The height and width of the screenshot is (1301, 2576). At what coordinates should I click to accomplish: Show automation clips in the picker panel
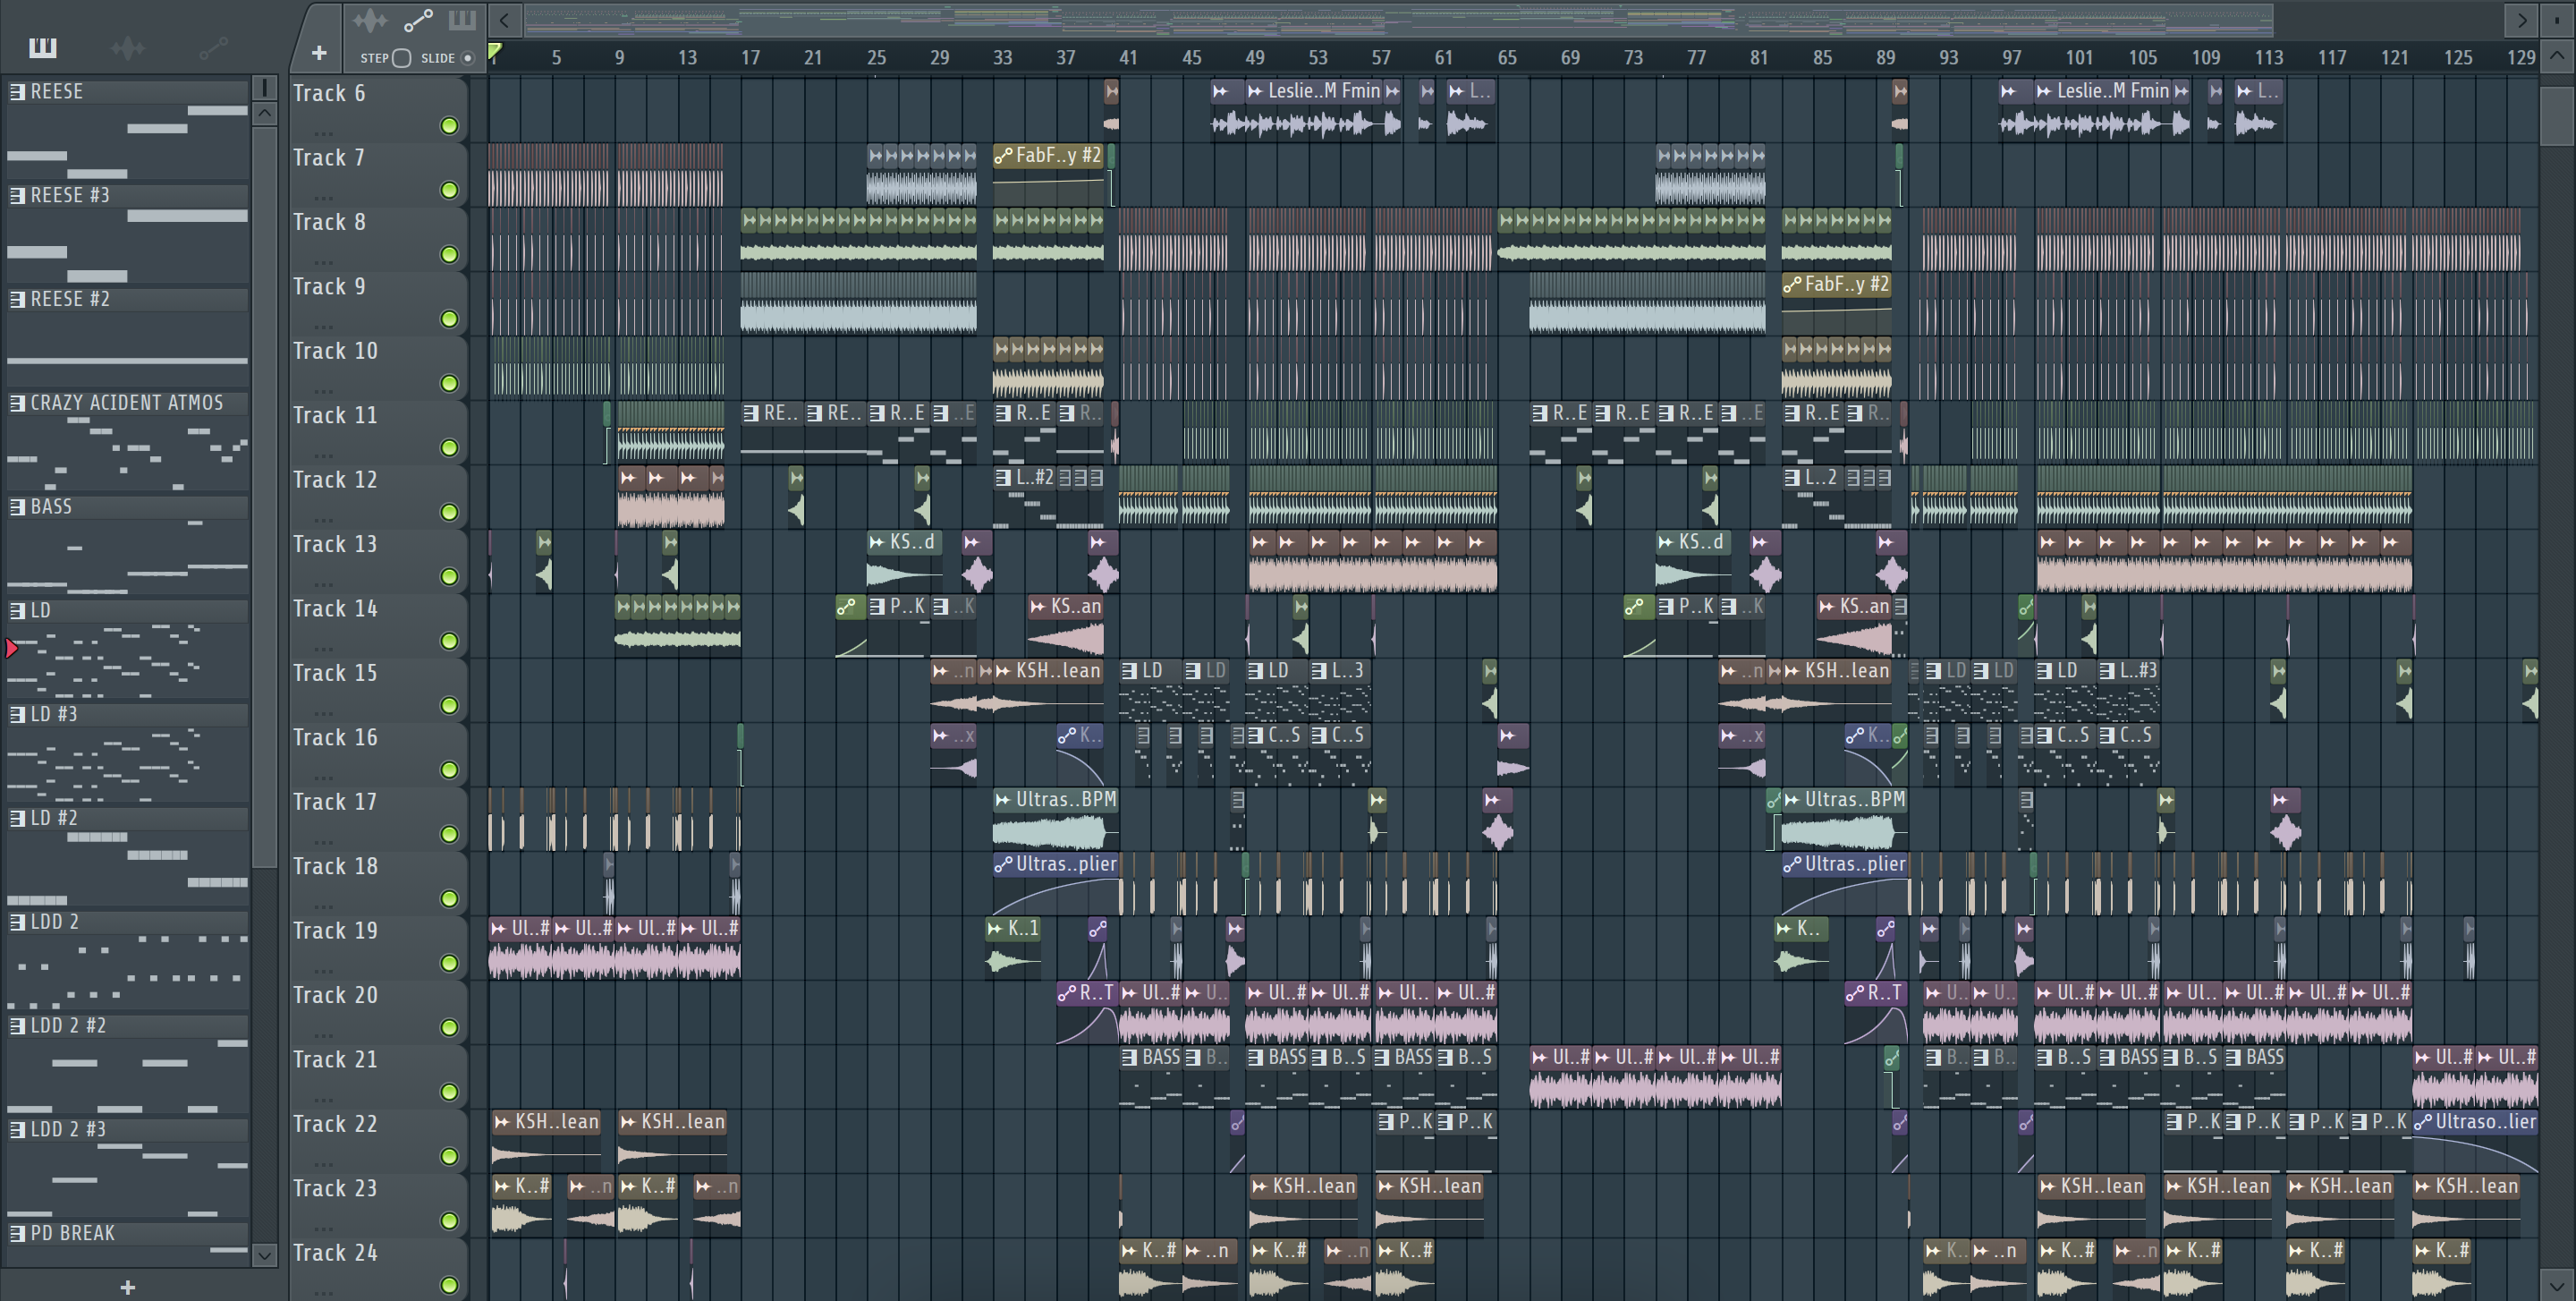[x=213, y=47]
